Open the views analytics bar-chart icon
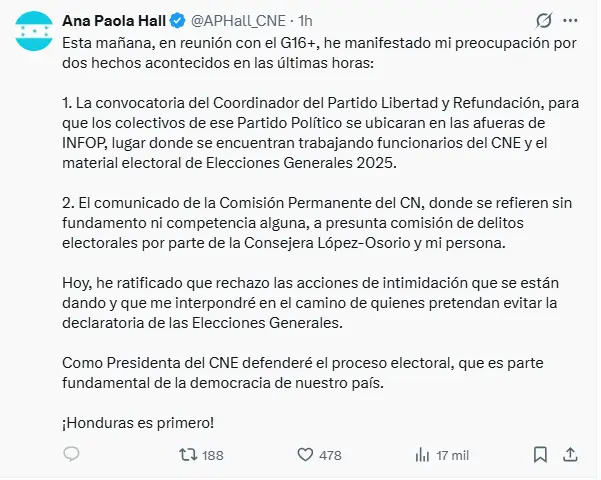The height and width of the screenshot is (480, 601). (x=418, y=455)
